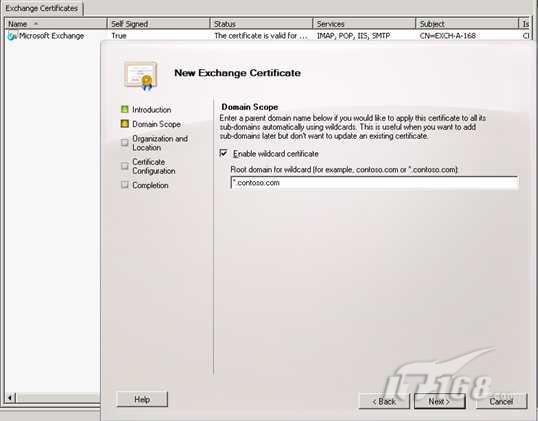Click the Cancel button
The height and width of the screenshot is (421, 538).
click(501, 401)
